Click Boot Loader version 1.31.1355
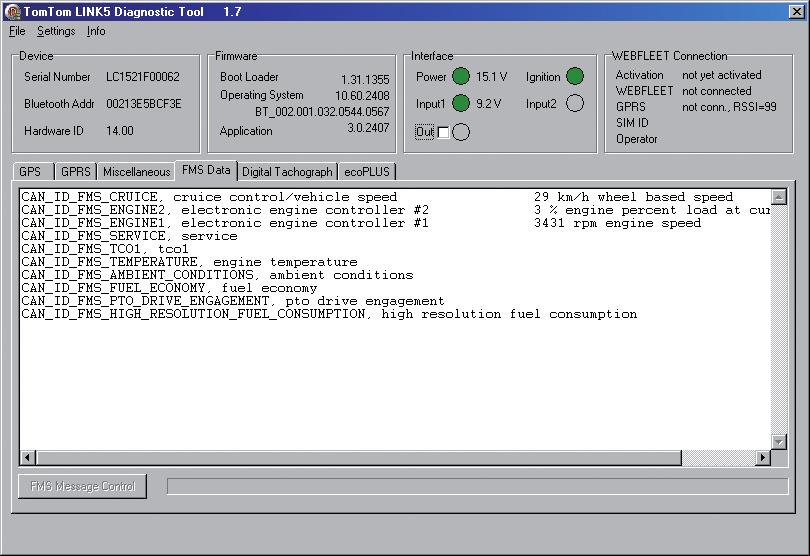Screen dimensions: 810x556 [x=365, y=80]
